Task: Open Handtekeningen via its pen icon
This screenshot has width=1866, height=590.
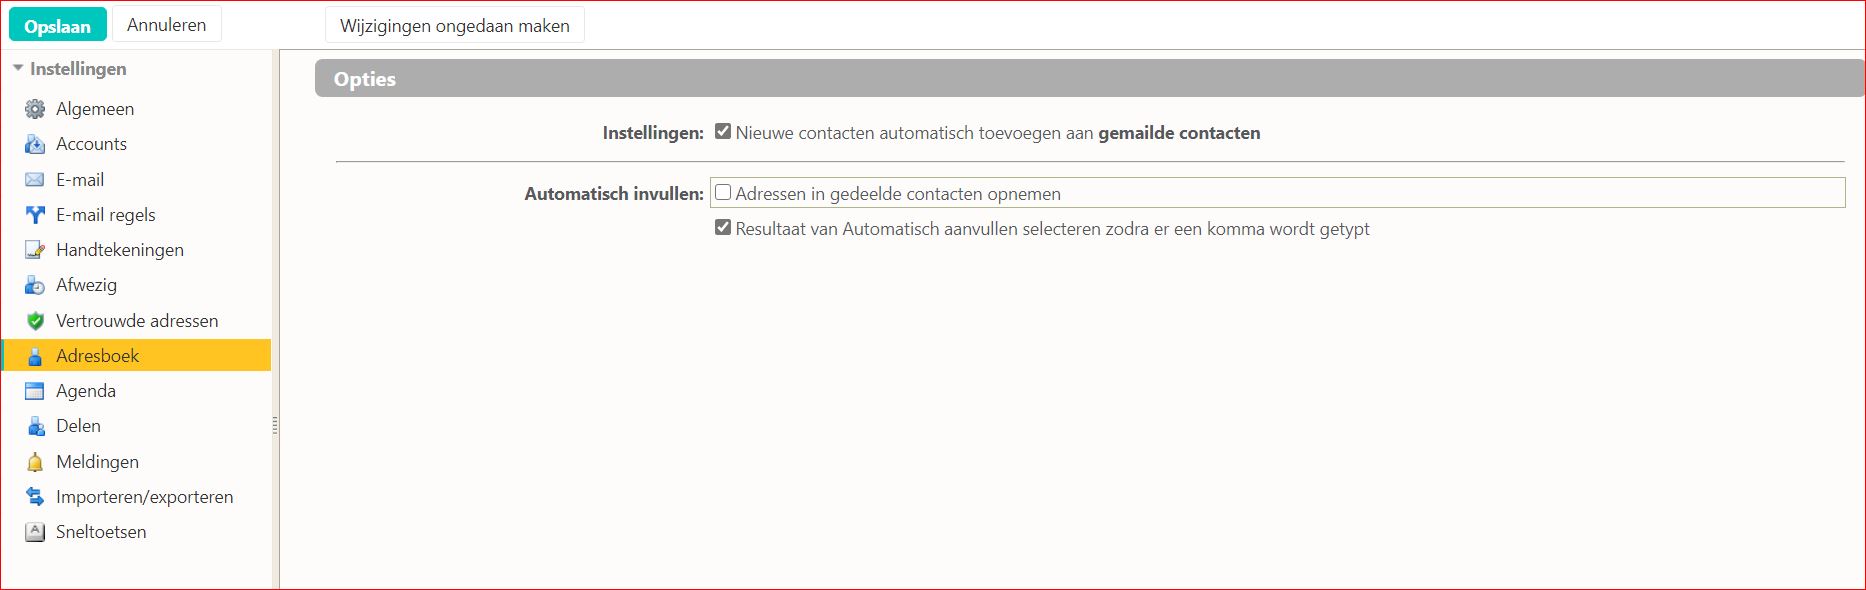Action: click(x=35, y=250)
